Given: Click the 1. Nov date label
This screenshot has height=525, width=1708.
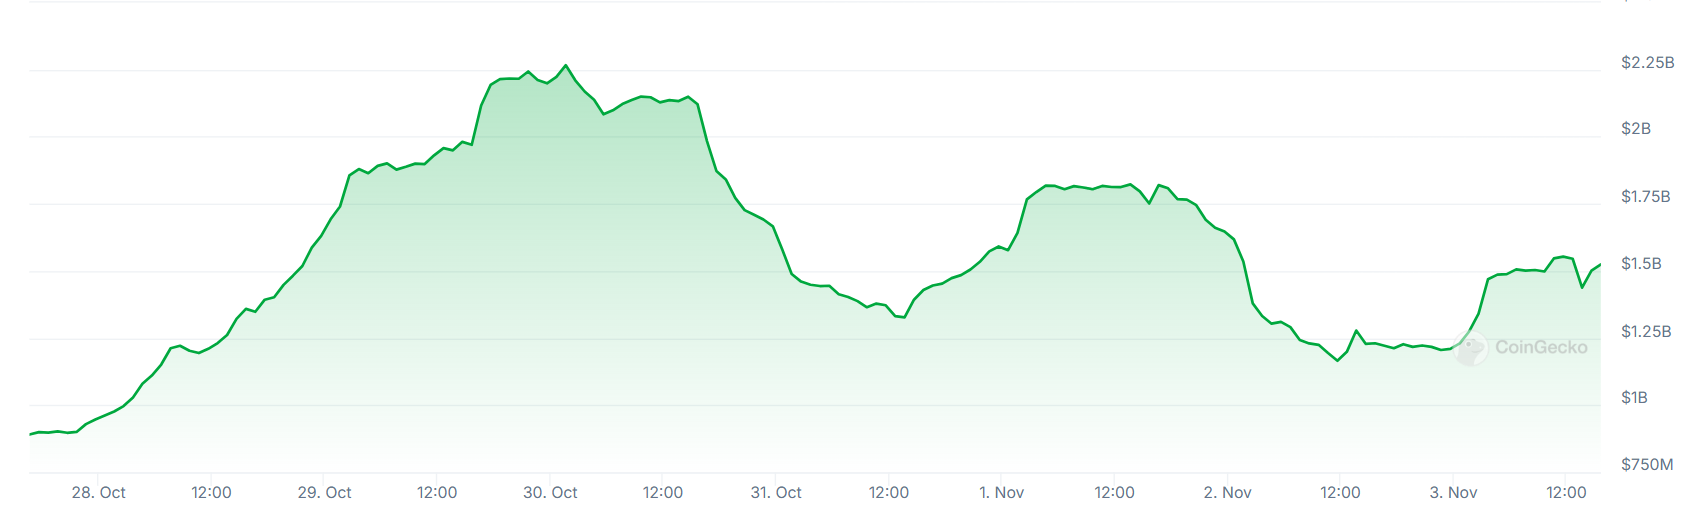Looking at the screenshot, I should tap(1002, 493).
